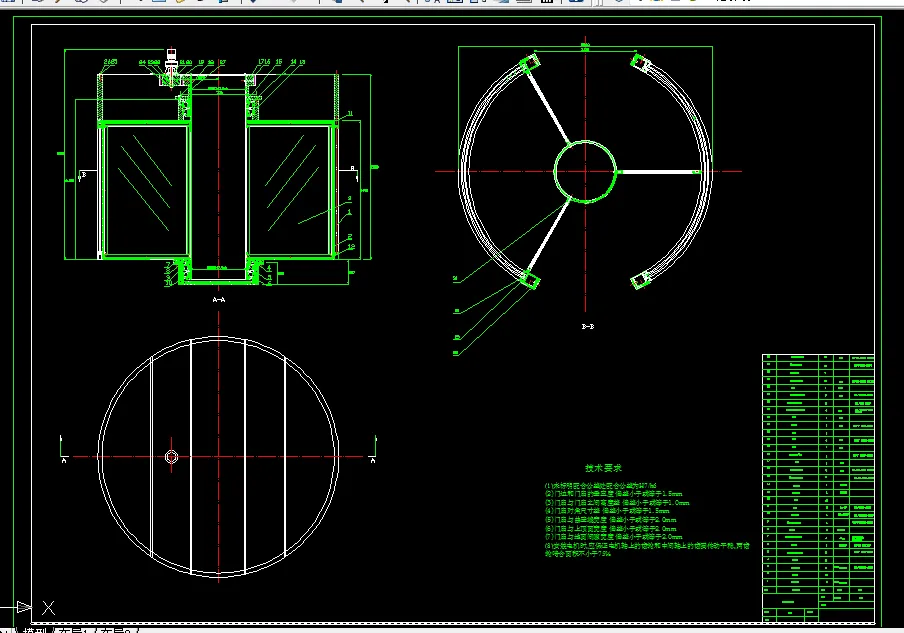Select the A-A section view label
The height and width of the screenshot is (633, 904).
pyautogui.click(x=219, y=300)
